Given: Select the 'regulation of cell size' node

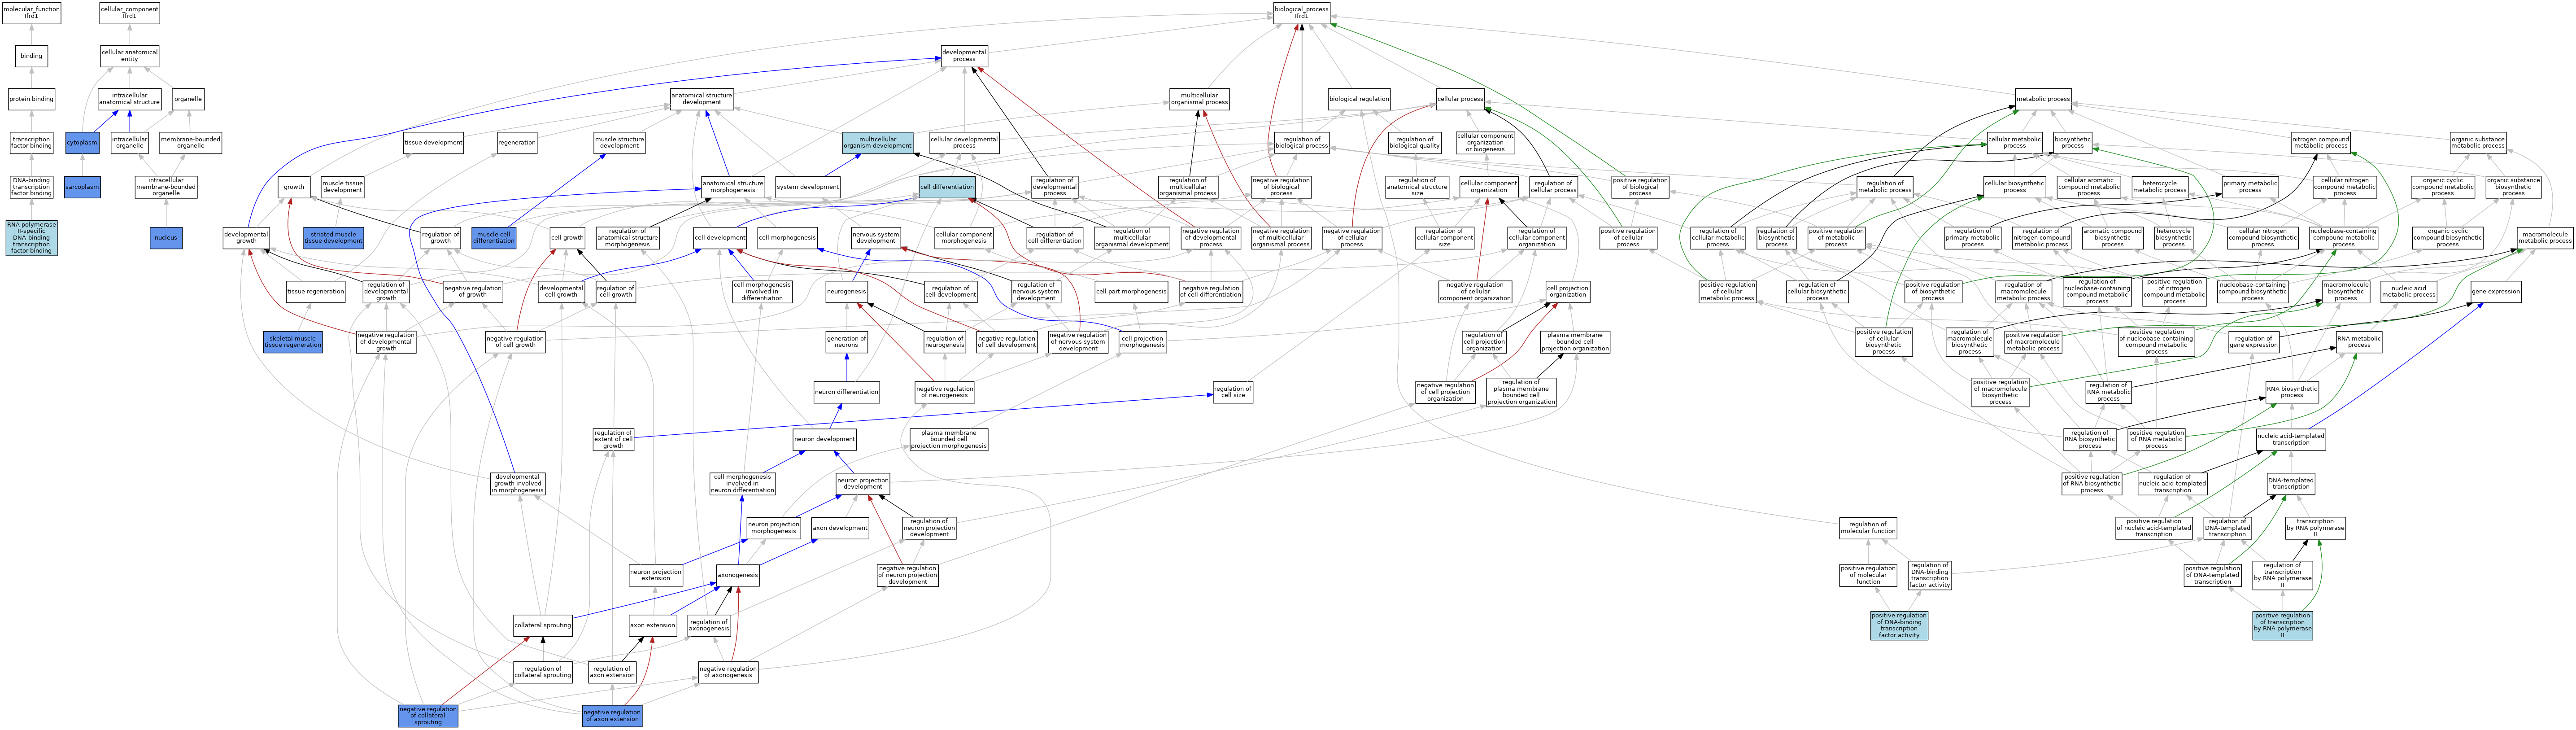Looking at the screenshot, I should [x=1232, y=392].
